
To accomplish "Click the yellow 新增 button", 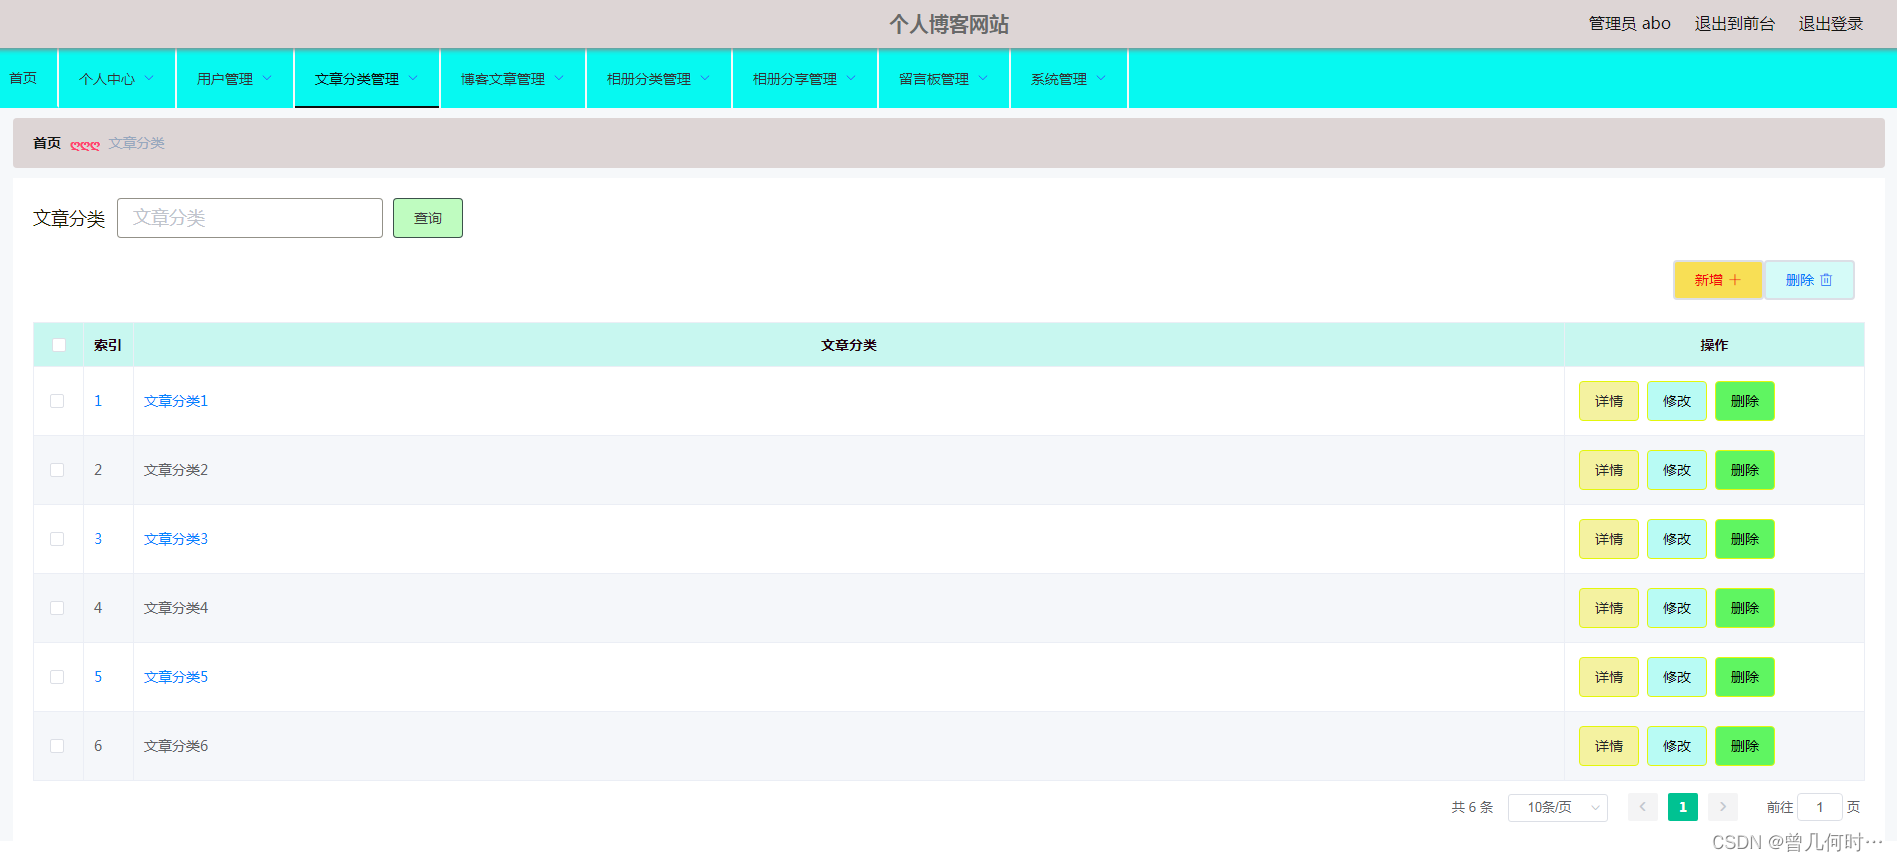I will pyautogui.click(x=1718, y=280).
